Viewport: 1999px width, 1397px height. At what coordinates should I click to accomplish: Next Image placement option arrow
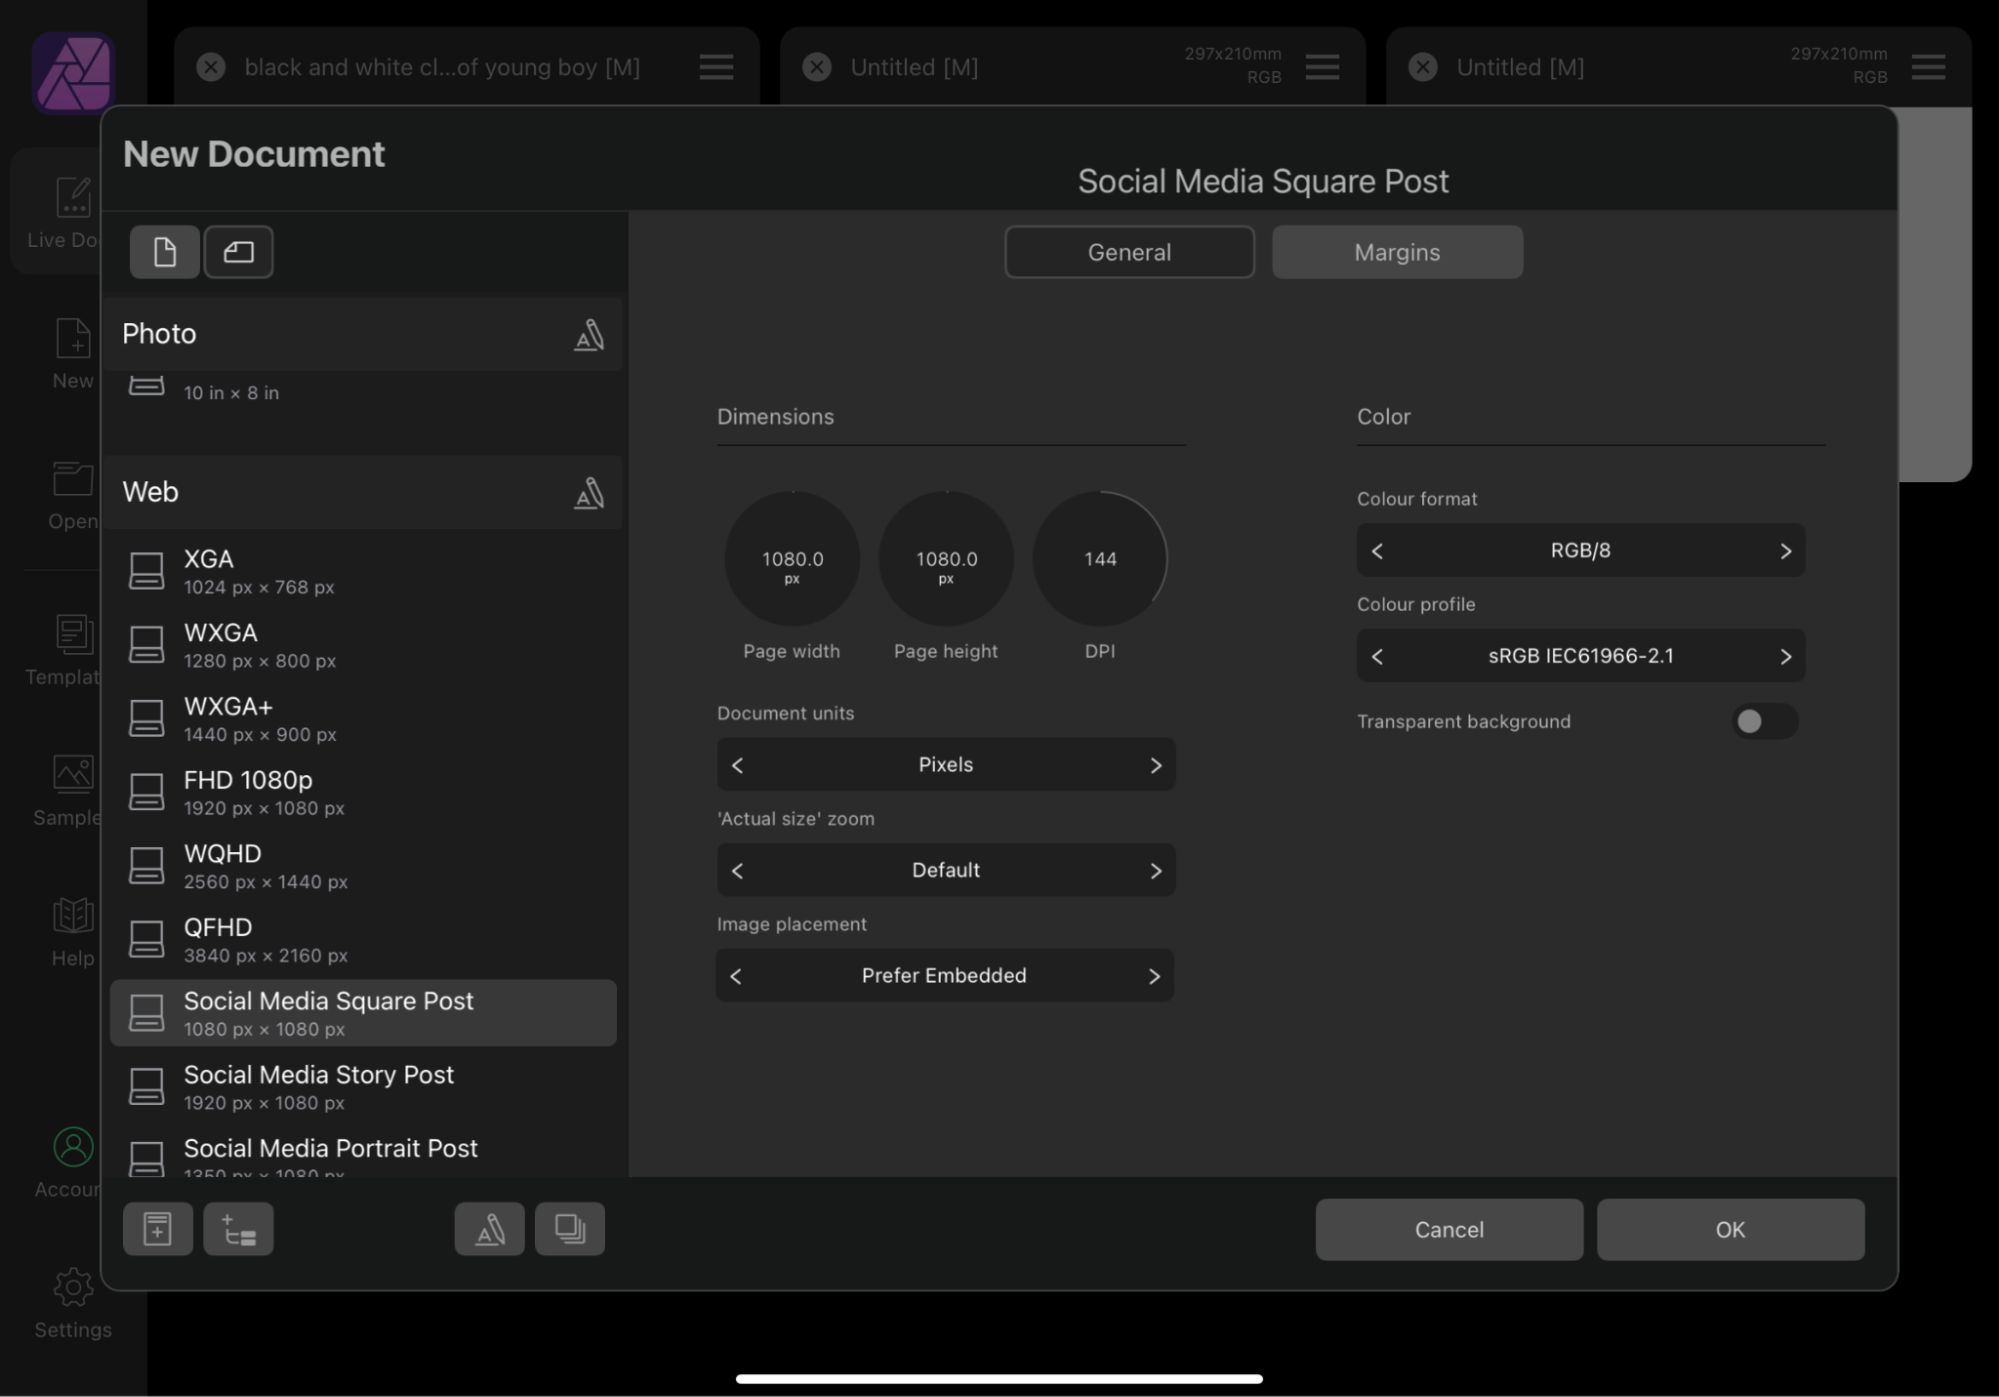(1154, 977)
